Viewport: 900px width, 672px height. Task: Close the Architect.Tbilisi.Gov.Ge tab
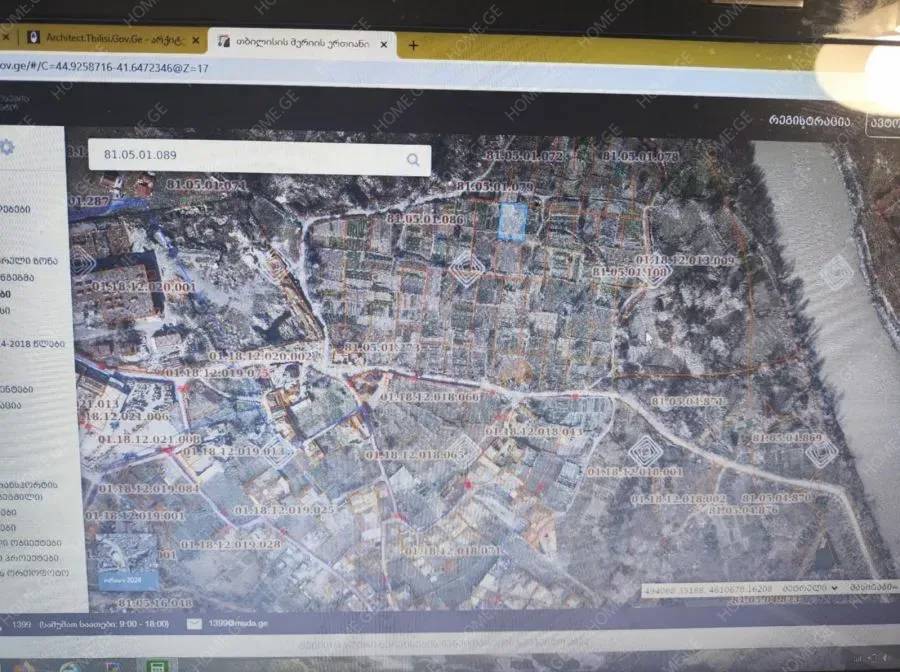196,41
